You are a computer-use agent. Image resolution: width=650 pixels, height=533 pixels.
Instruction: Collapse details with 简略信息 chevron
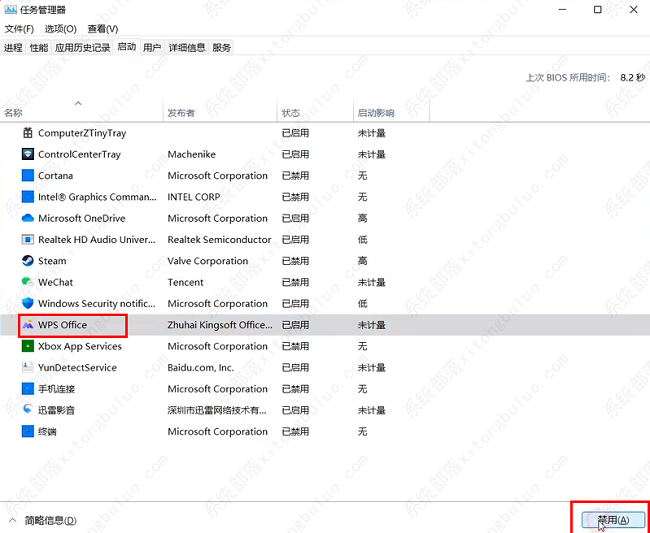[12, 521]
